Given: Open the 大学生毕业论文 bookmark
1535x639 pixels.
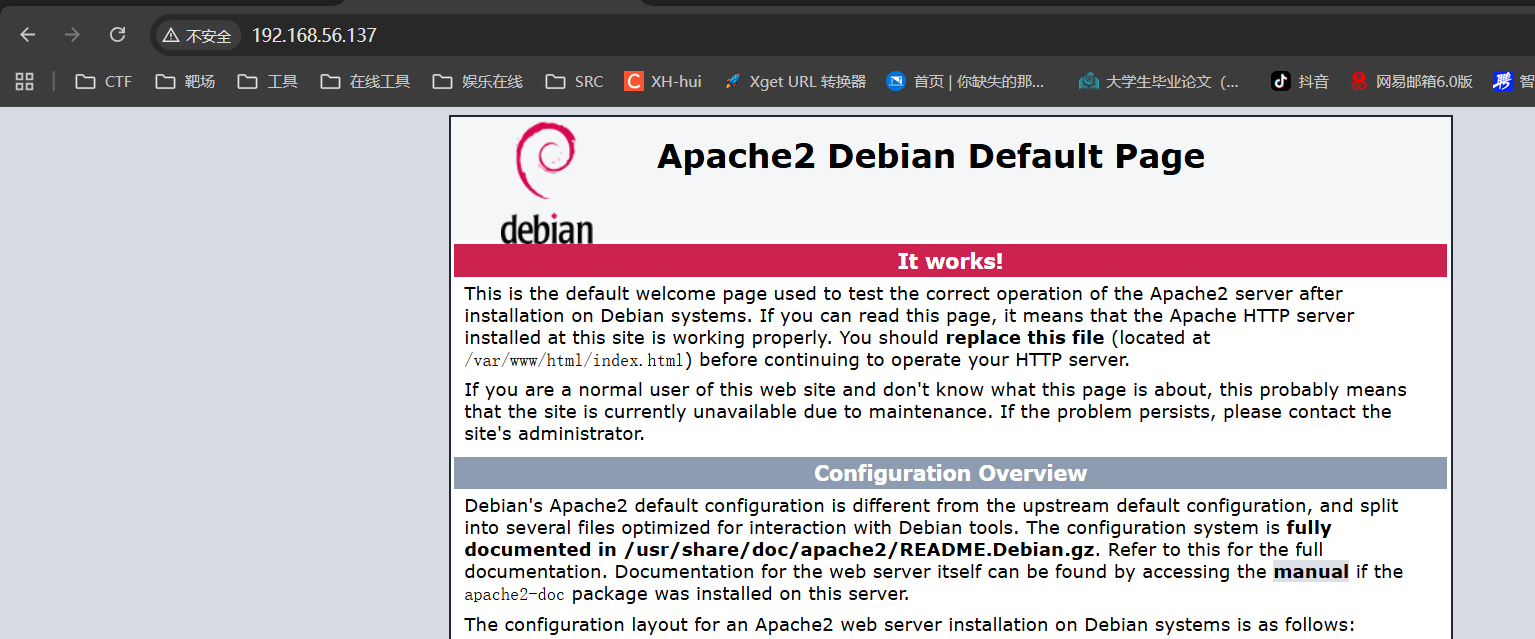Looking at the screenshot, I should (1159, 82).
